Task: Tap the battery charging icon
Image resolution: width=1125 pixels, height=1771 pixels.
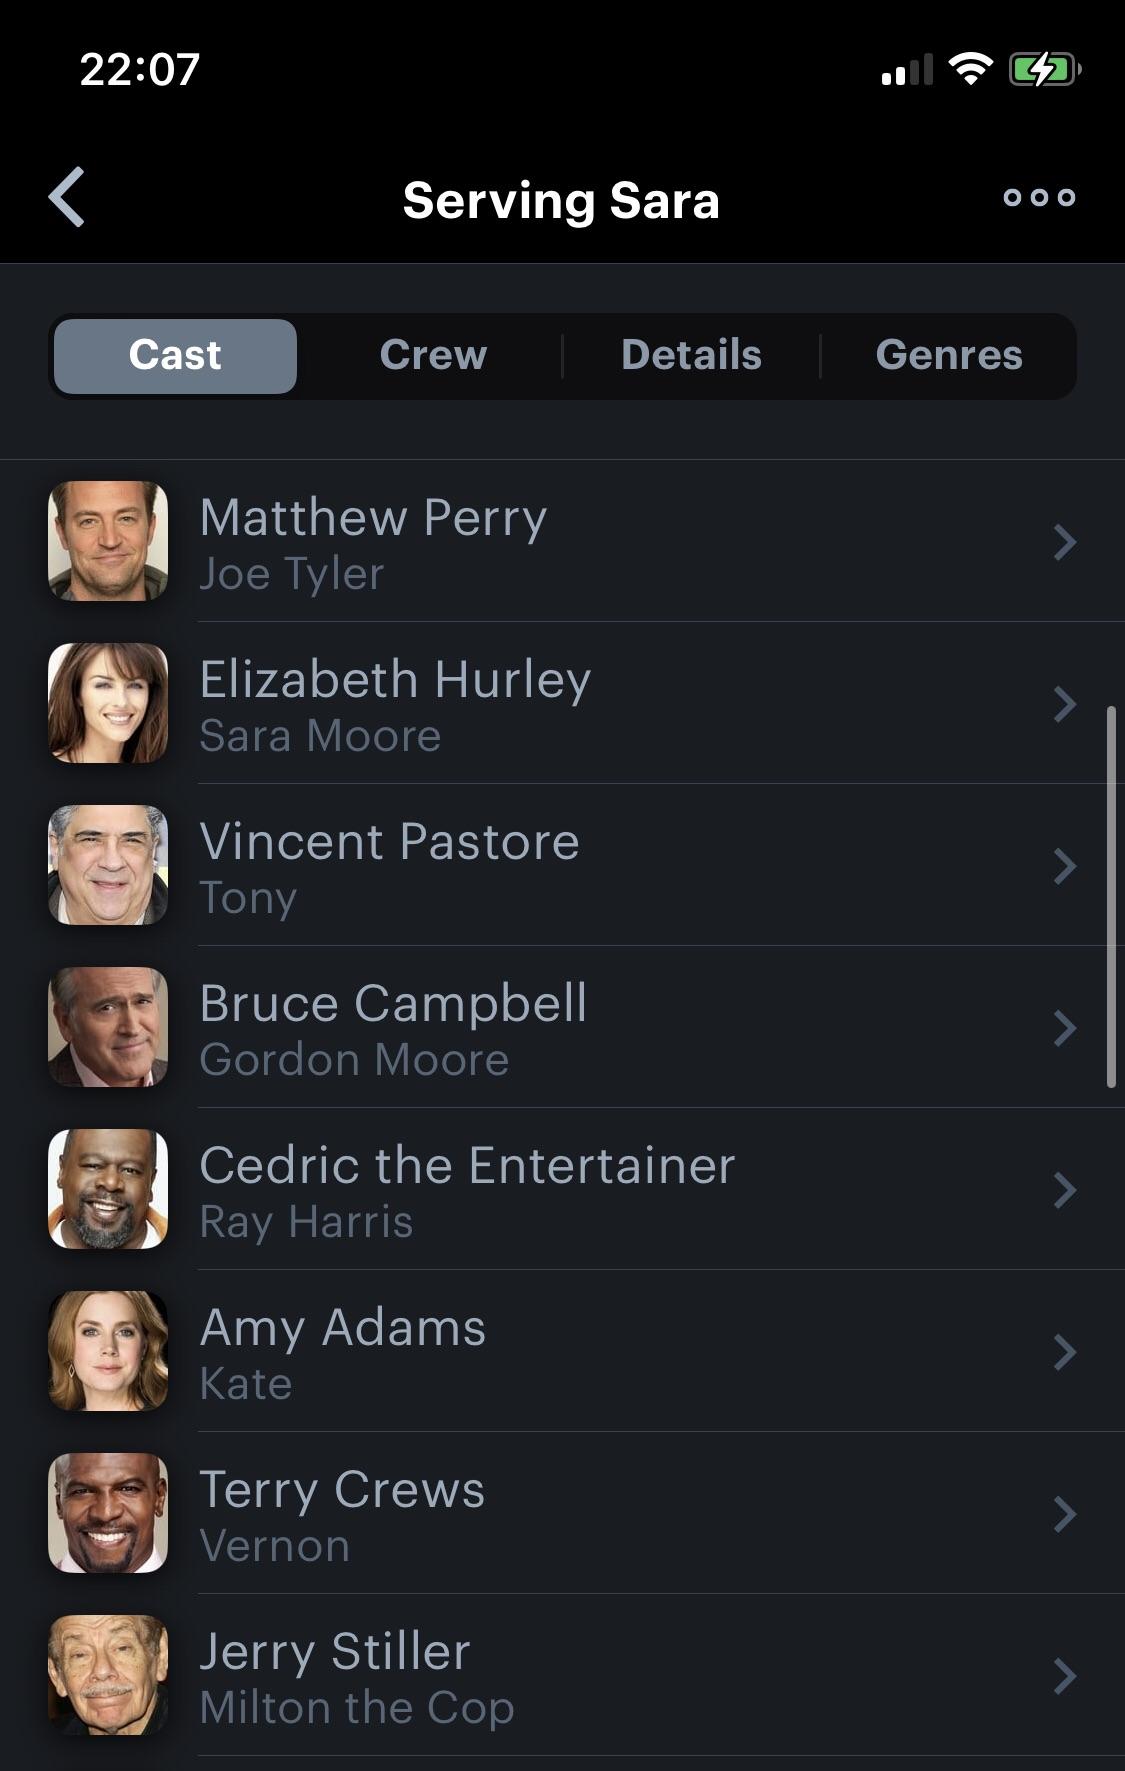Action: coord(1043,69)
